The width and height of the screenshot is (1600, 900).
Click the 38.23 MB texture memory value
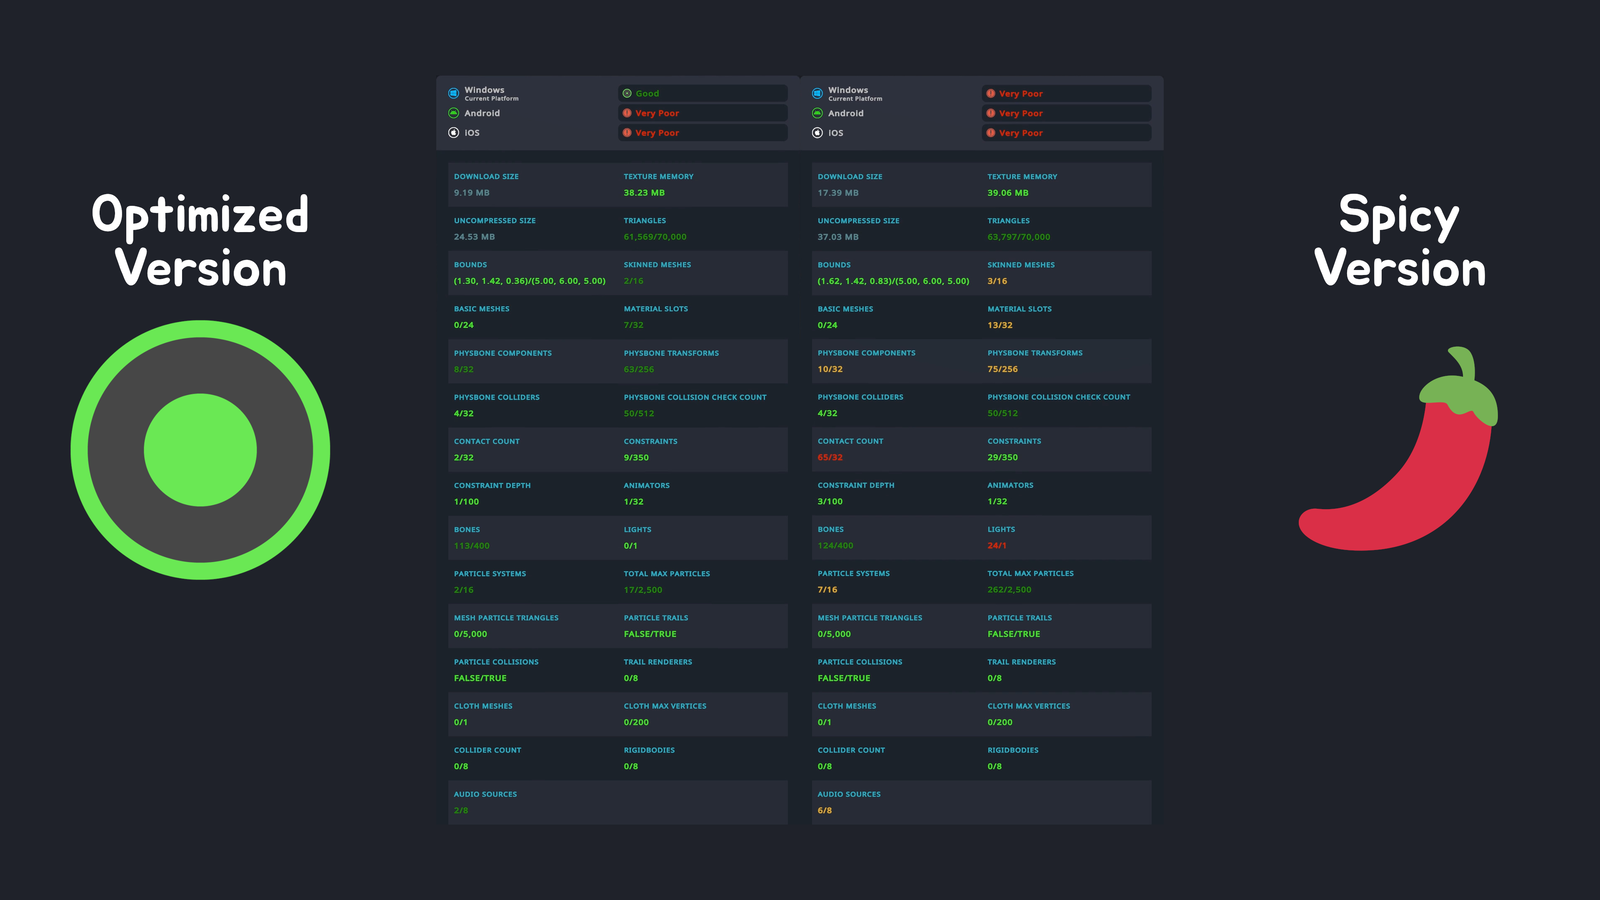coord(644,193)
